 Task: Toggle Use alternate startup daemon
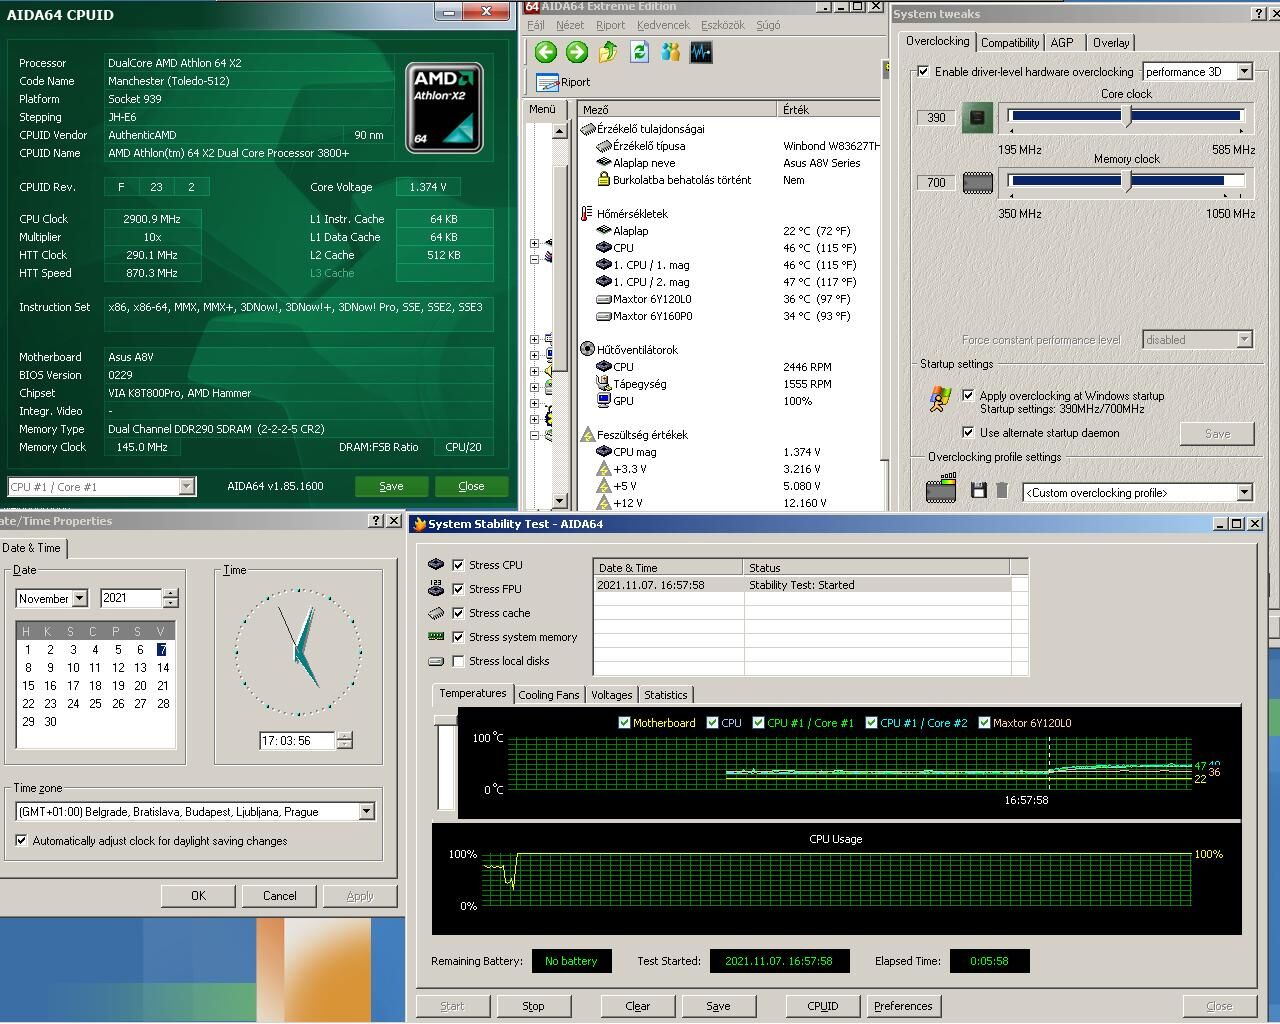[x=968, y=433]
